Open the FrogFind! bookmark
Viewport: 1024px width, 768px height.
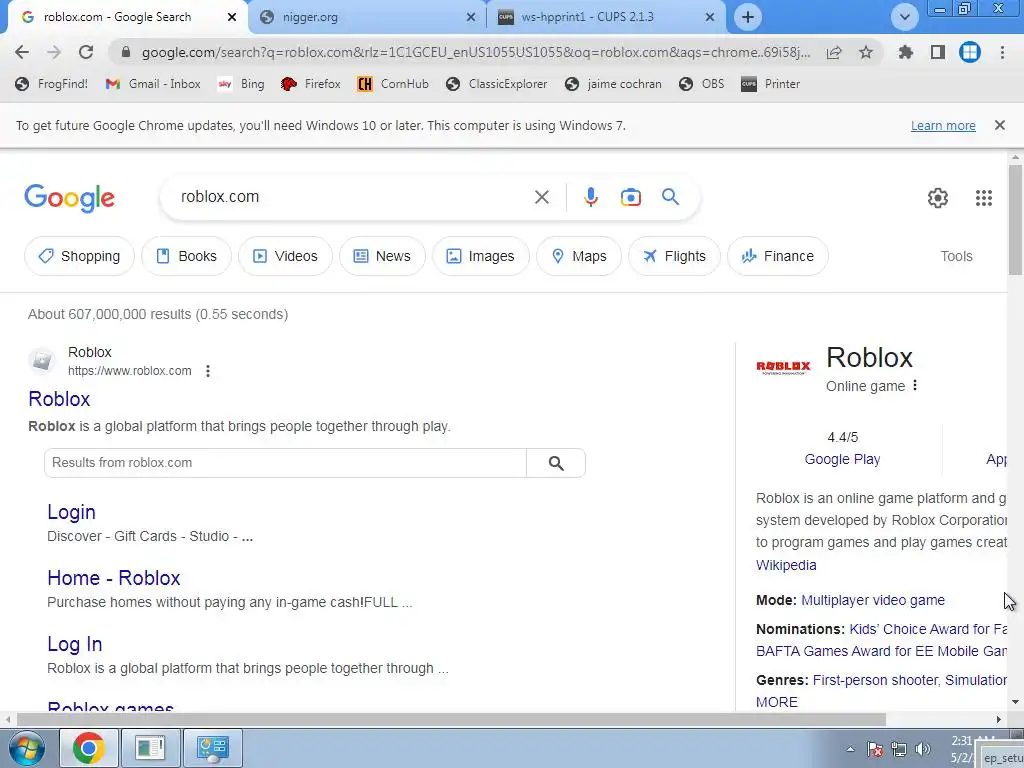coord(52,84)
